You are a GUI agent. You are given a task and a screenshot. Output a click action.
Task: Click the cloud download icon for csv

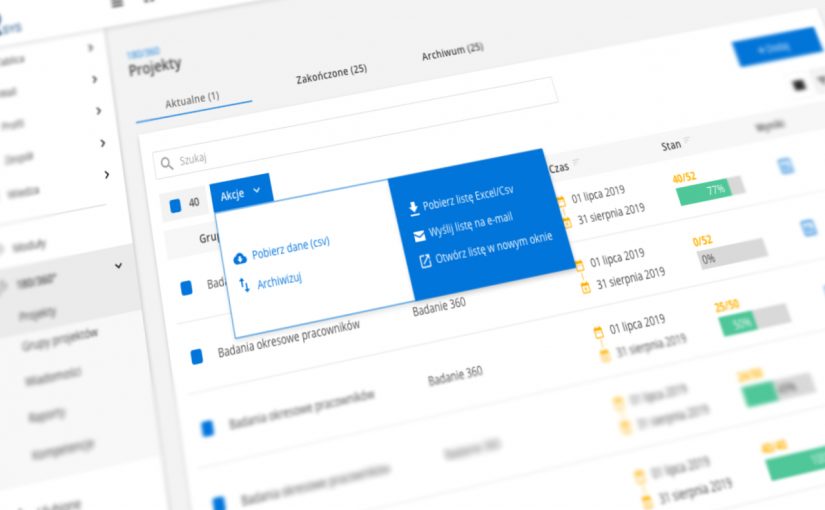240,258
